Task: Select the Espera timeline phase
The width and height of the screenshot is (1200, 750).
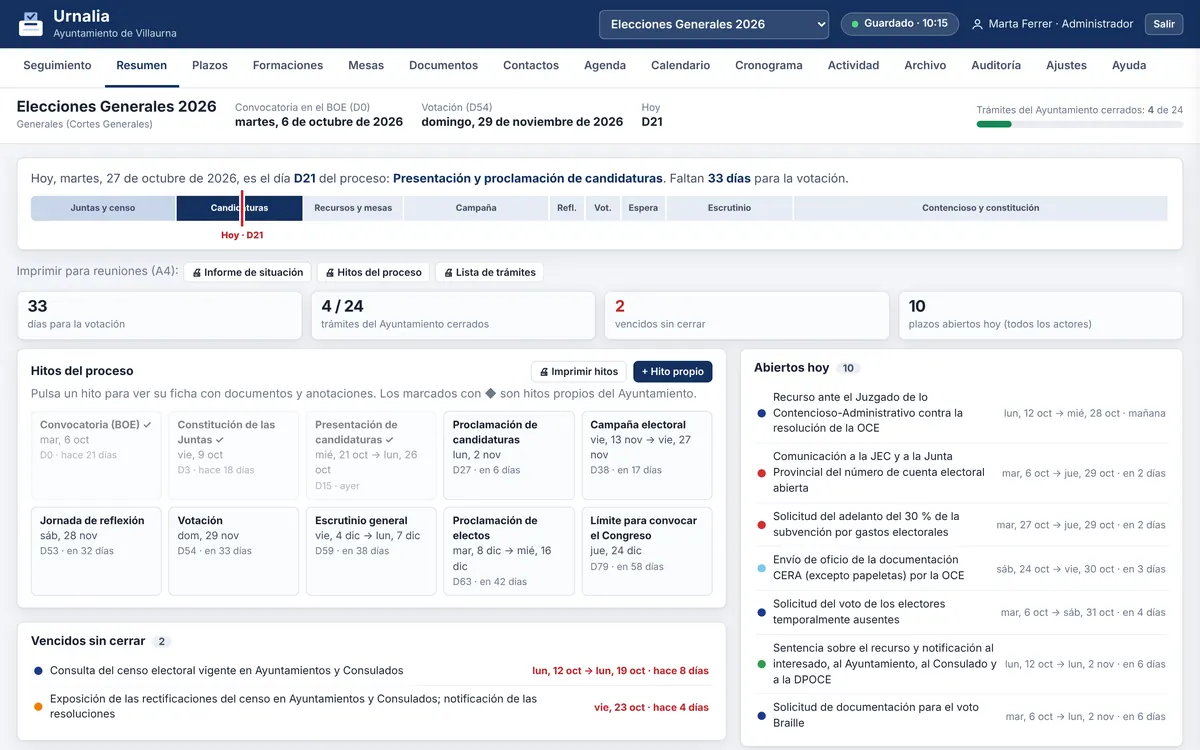Action: point(643,208)
